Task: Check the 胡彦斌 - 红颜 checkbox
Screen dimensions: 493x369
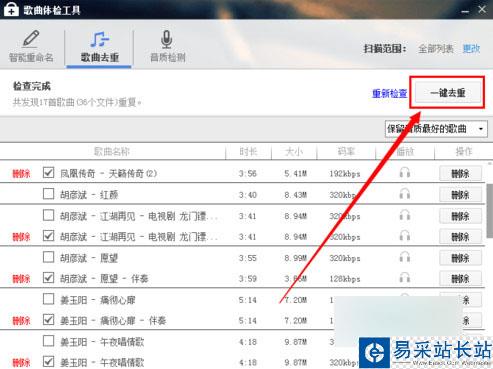Action: (x=48, y=194)
